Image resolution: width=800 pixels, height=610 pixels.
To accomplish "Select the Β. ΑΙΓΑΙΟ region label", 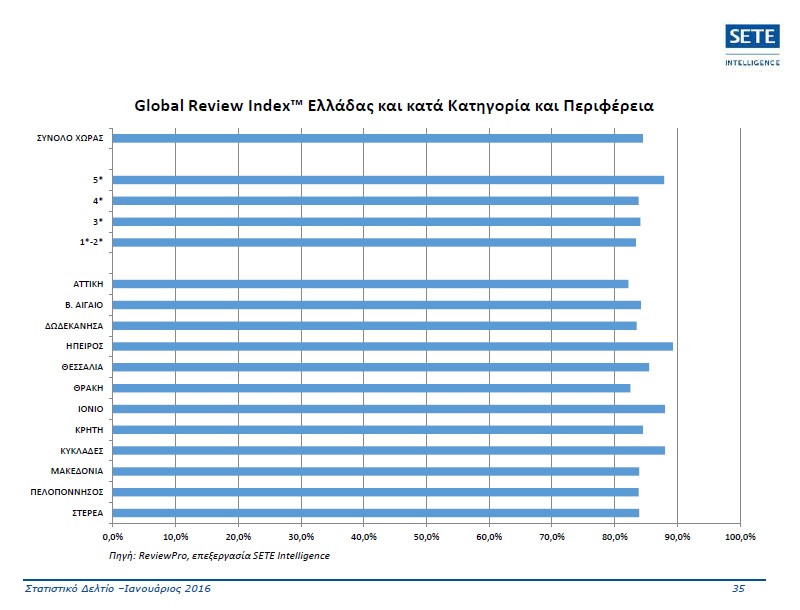I will [x=84, y=305].
